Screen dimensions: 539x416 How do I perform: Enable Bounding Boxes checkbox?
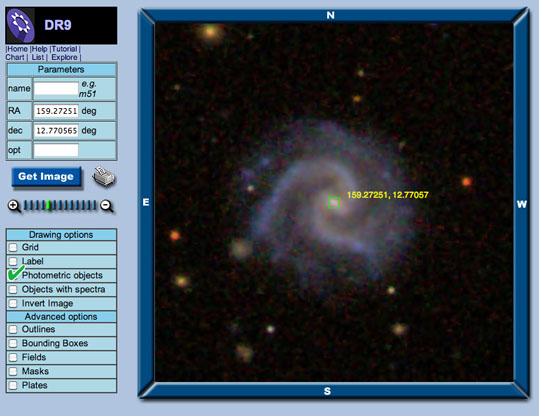tap(13, 343)
